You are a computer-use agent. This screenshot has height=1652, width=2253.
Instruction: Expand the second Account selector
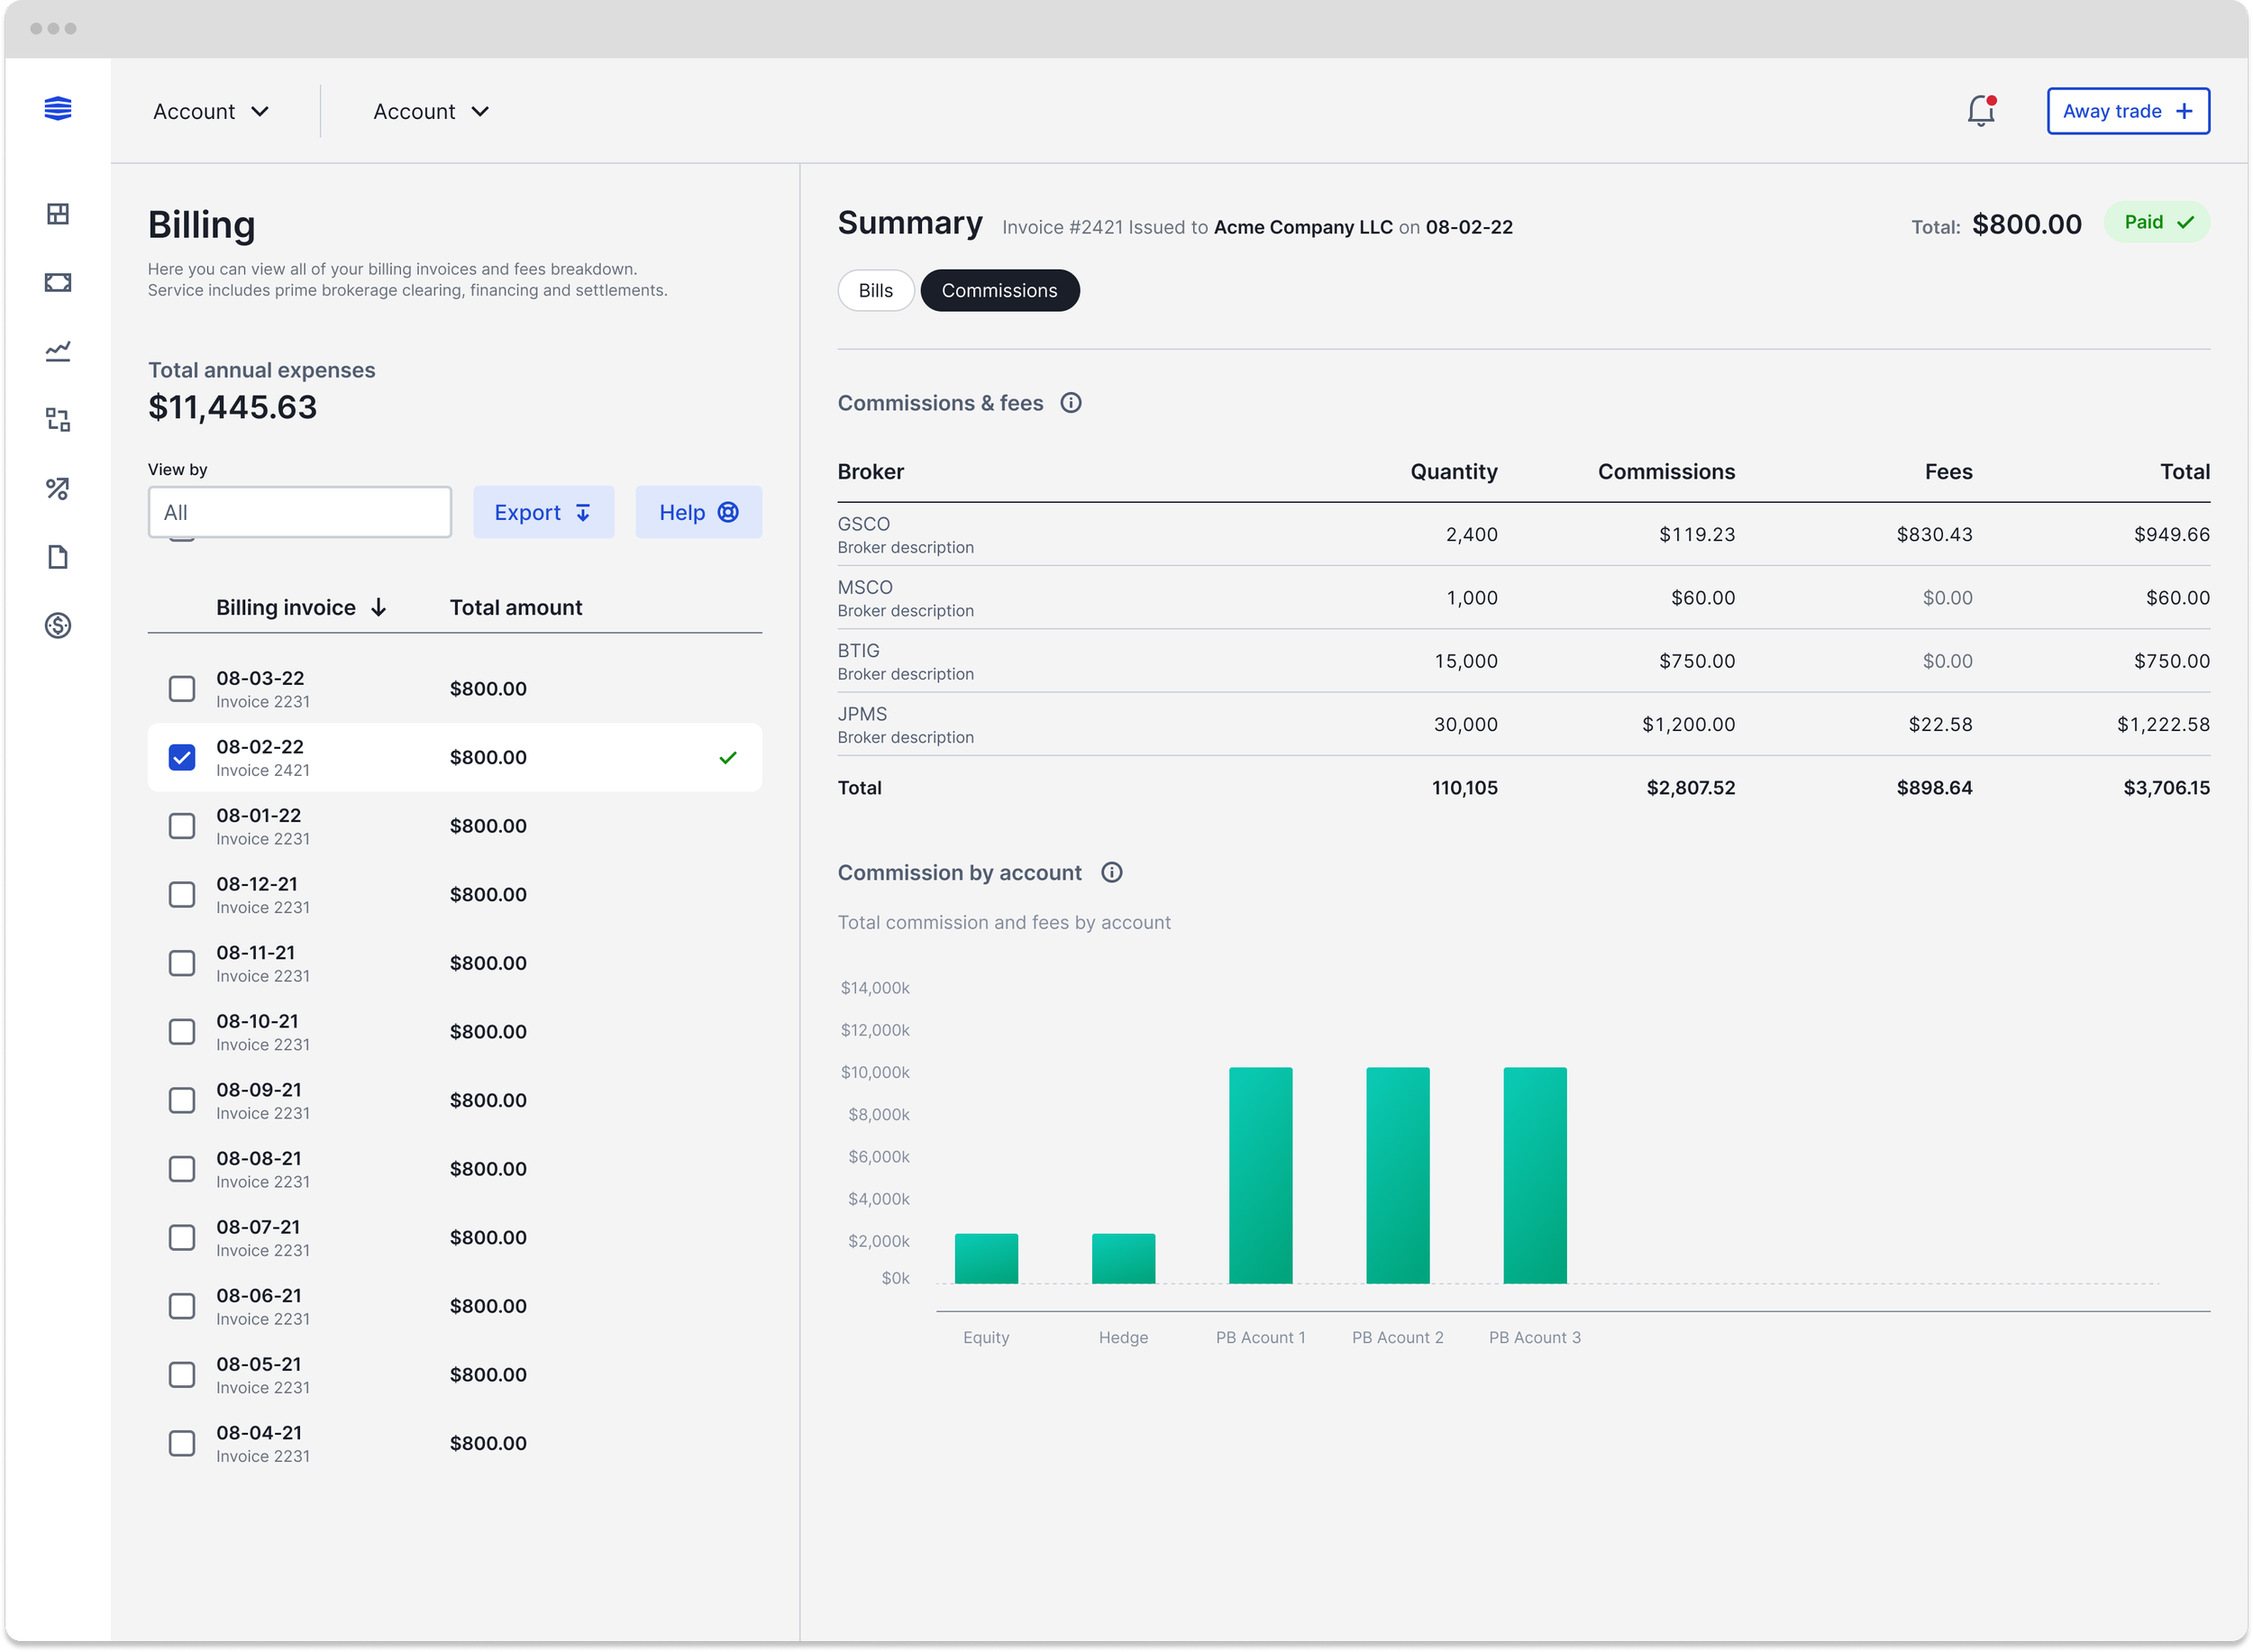click(x=430, y=111)
